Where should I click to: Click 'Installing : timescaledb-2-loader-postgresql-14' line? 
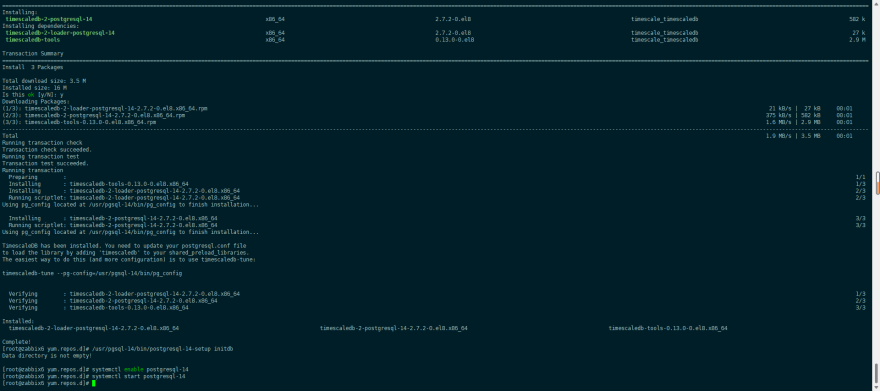pos(124,191)
